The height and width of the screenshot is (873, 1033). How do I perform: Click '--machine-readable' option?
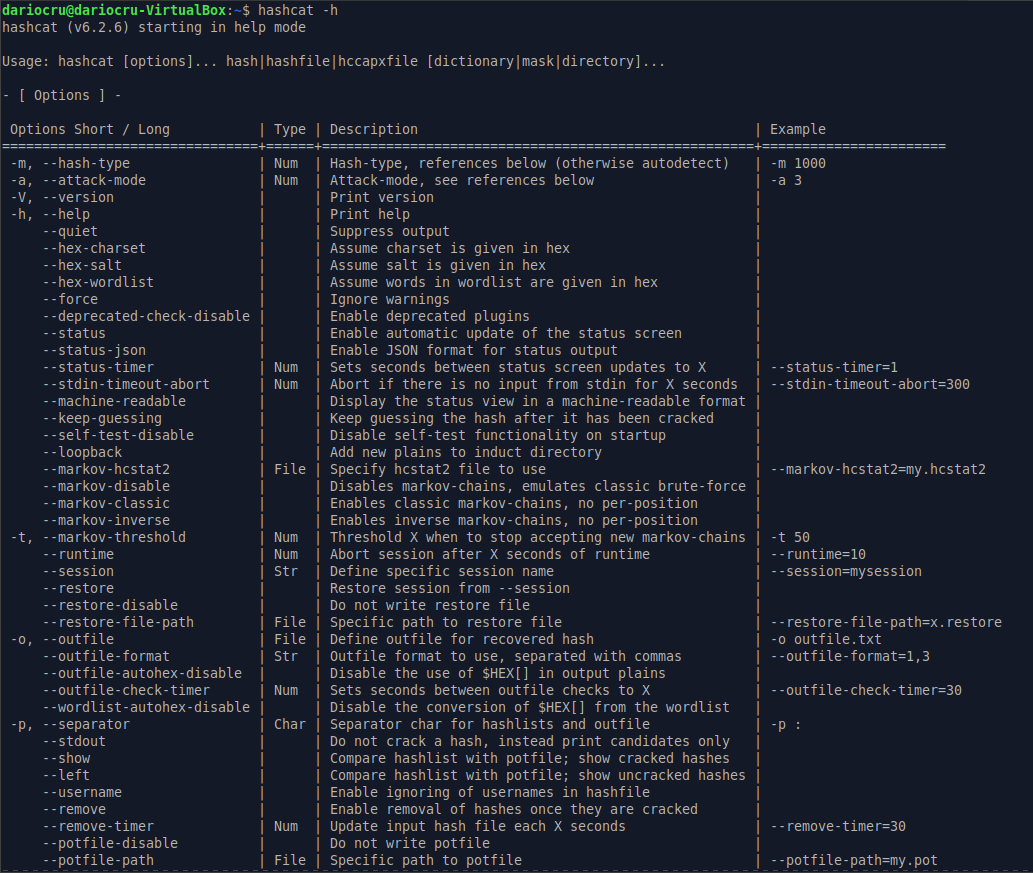click(114, 402)
